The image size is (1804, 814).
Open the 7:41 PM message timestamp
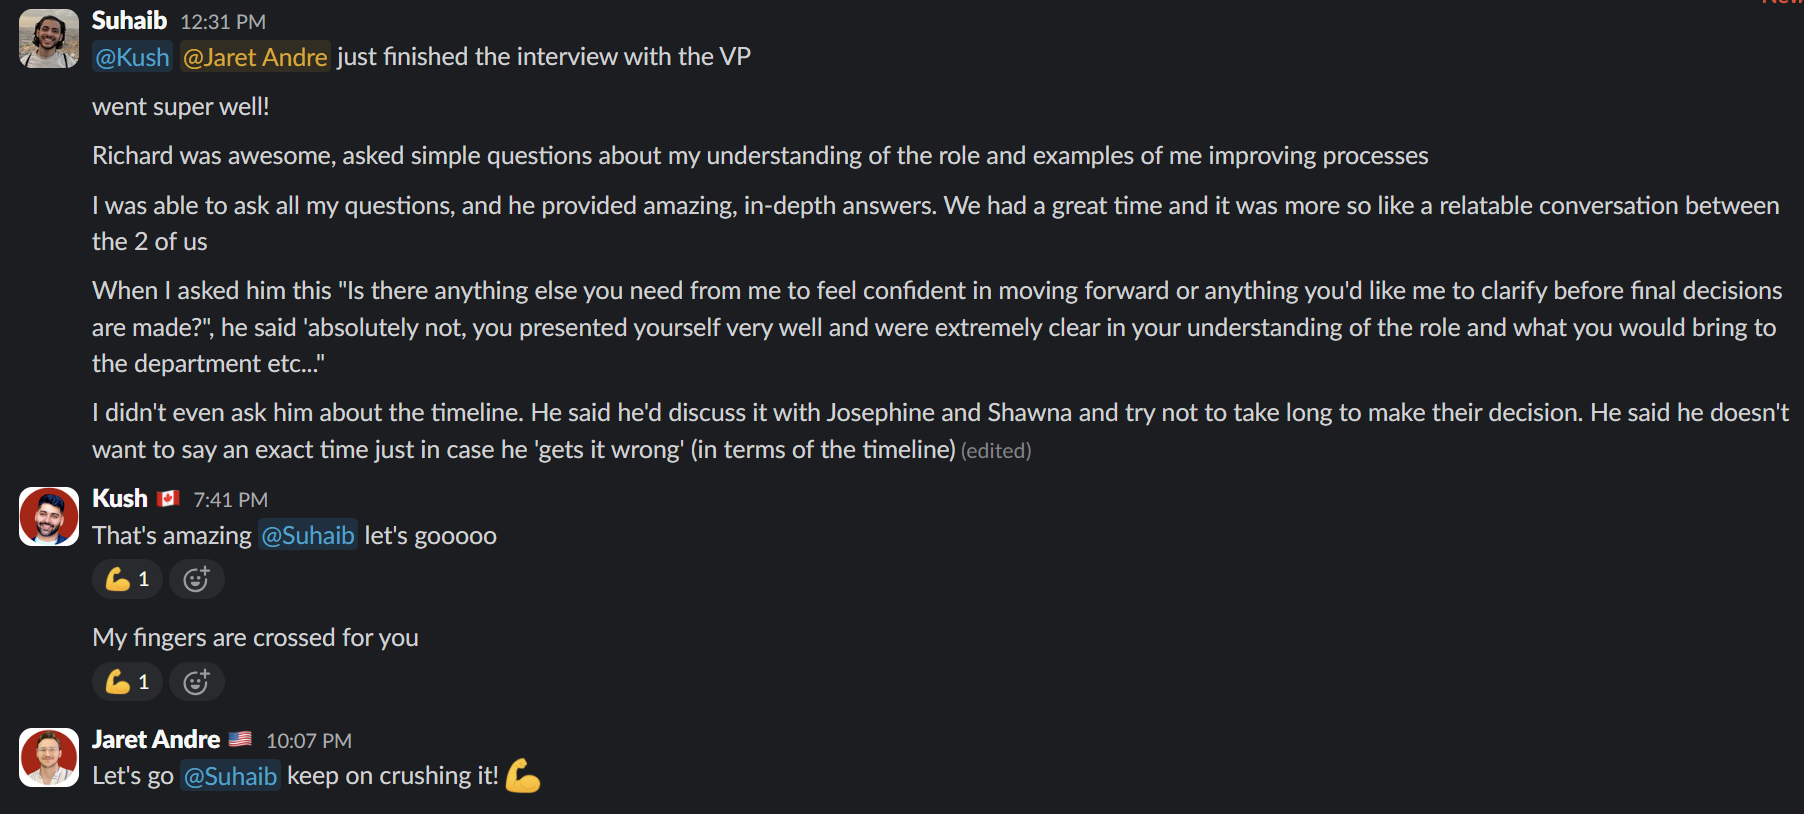coord(230,500)
